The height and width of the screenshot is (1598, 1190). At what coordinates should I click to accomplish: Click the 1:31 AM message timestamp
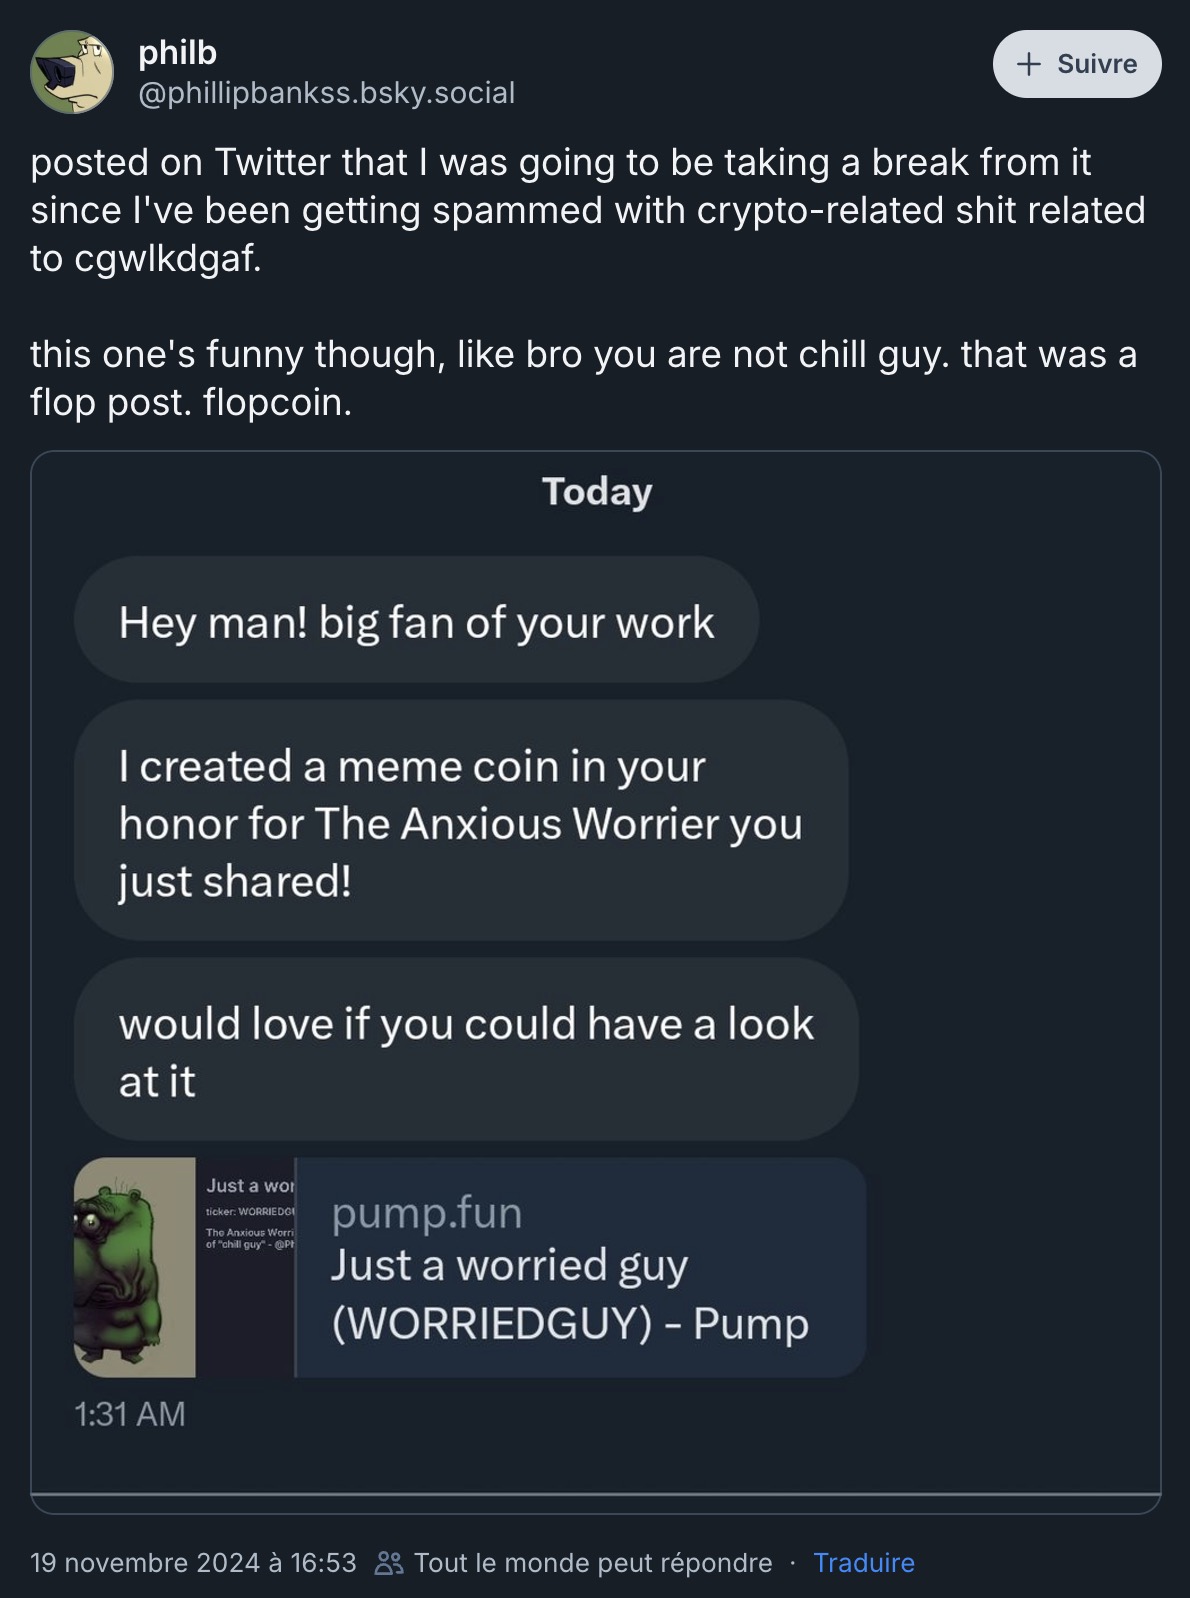[x=130, y=1413]
